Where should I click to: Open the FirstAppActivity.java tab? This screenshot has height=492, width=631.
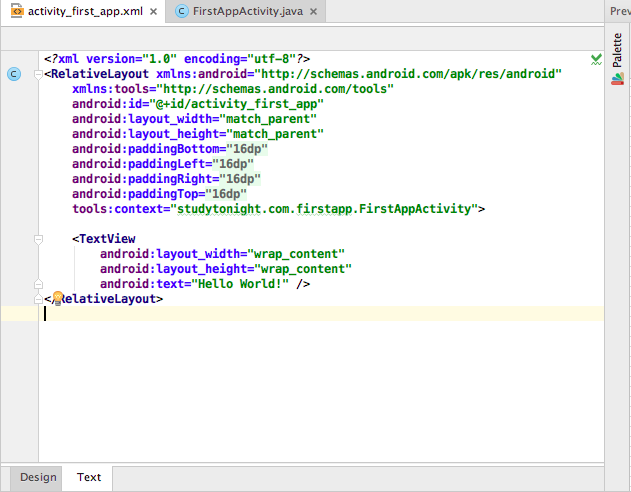click(247, 11)
